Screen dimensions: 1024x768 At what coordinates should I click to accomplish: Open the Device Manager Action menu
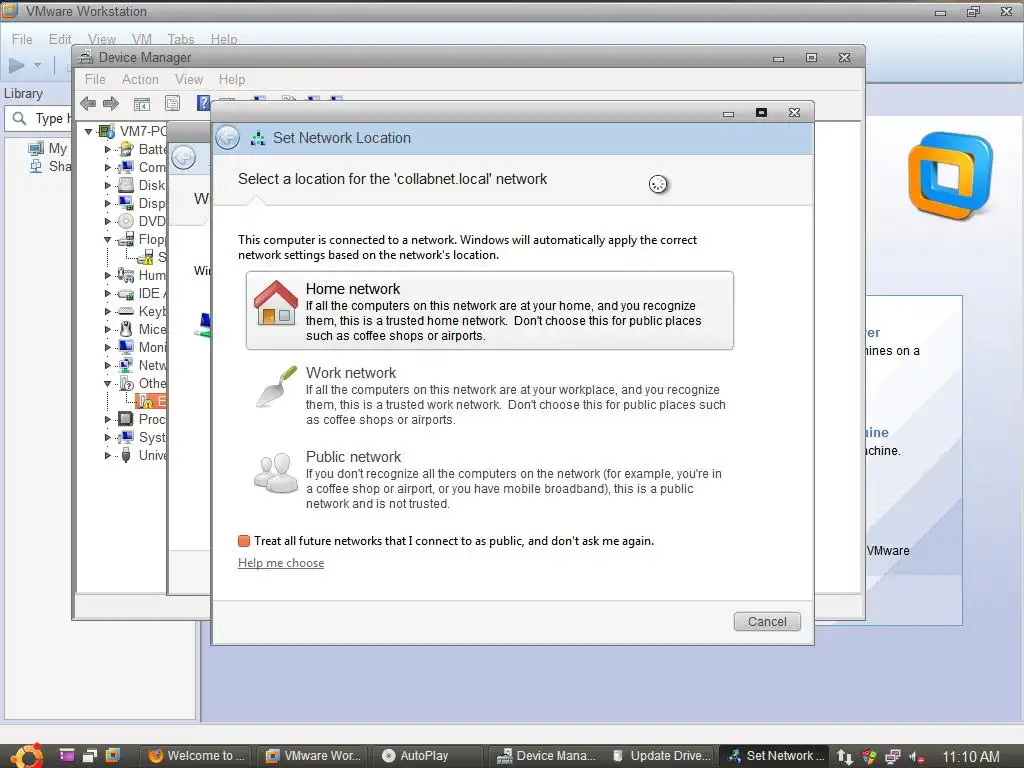[x=140, y=79]
